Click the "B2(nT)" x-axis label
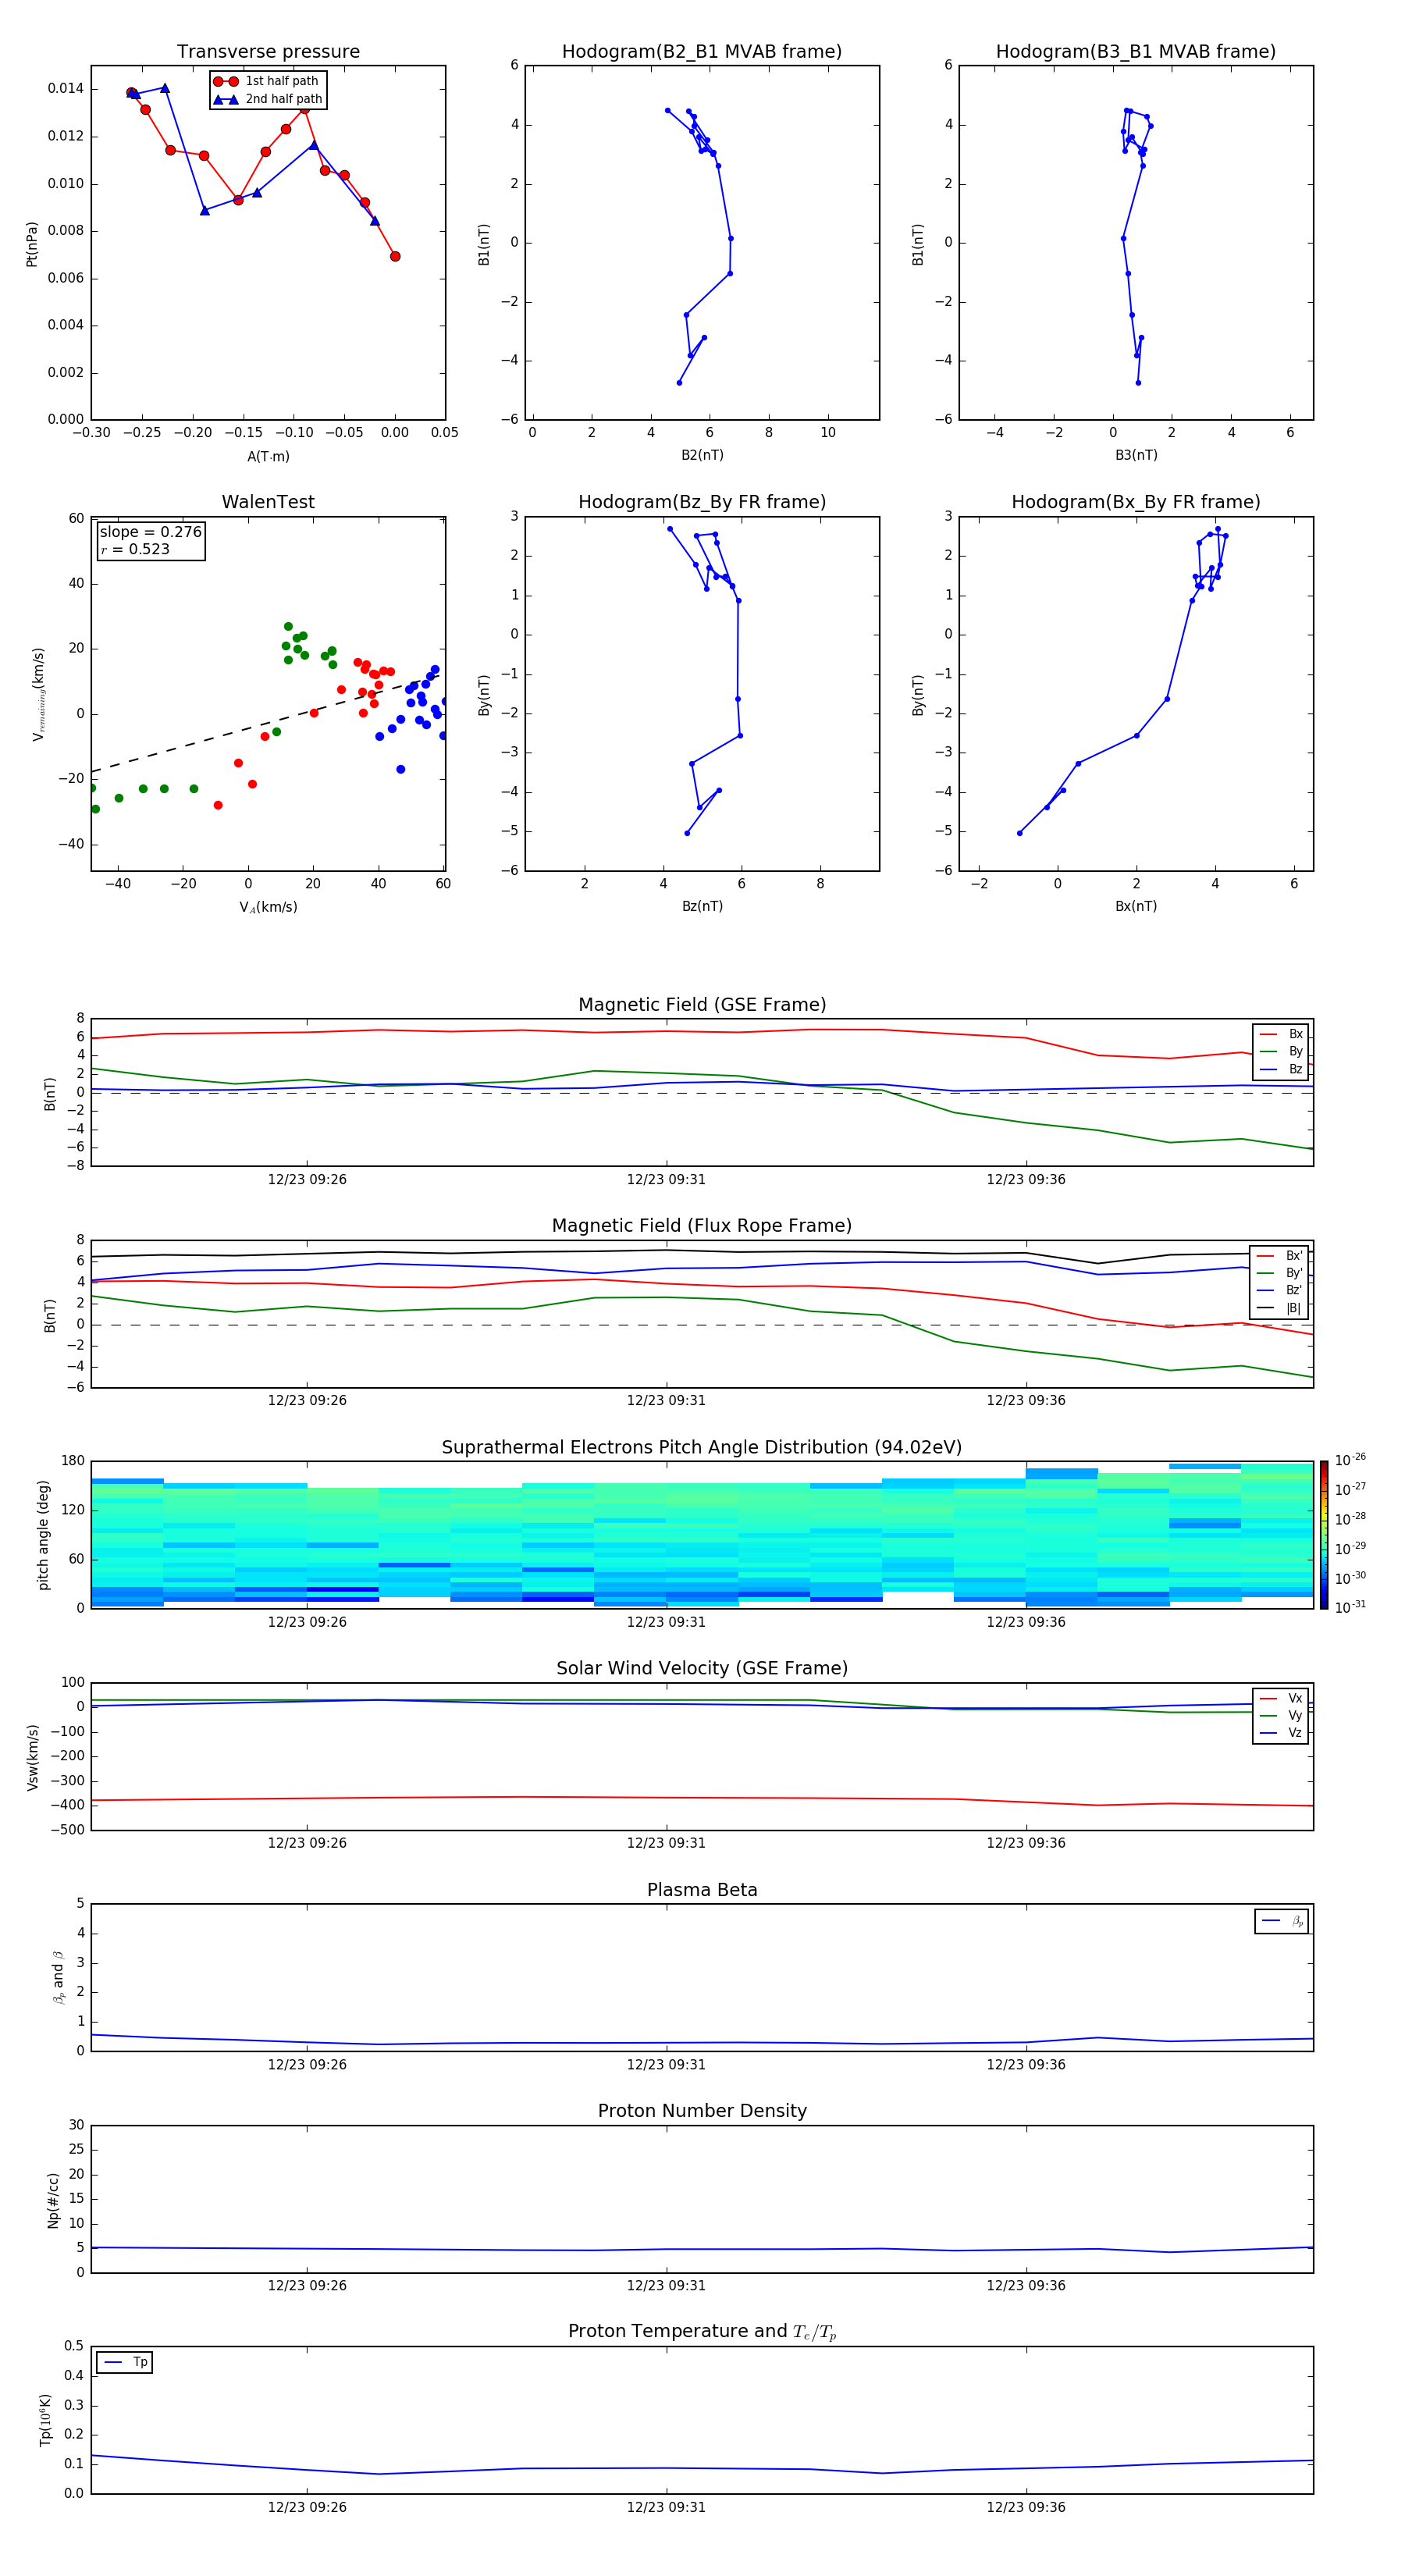 point(702,456)
